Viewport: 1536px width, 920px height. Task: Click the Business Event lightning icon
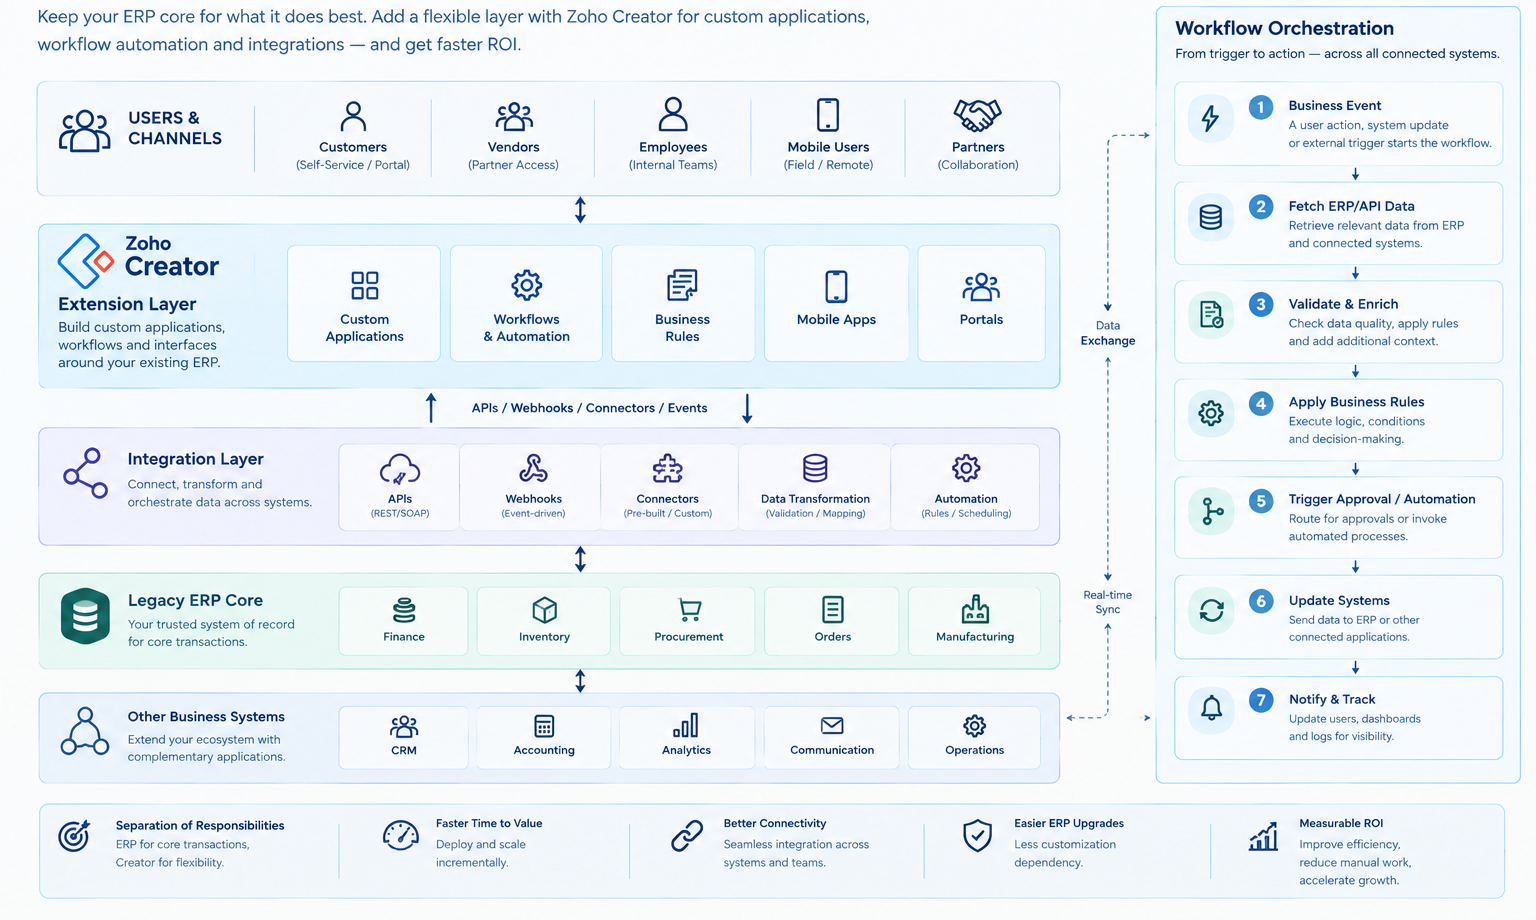(1211, 119)
